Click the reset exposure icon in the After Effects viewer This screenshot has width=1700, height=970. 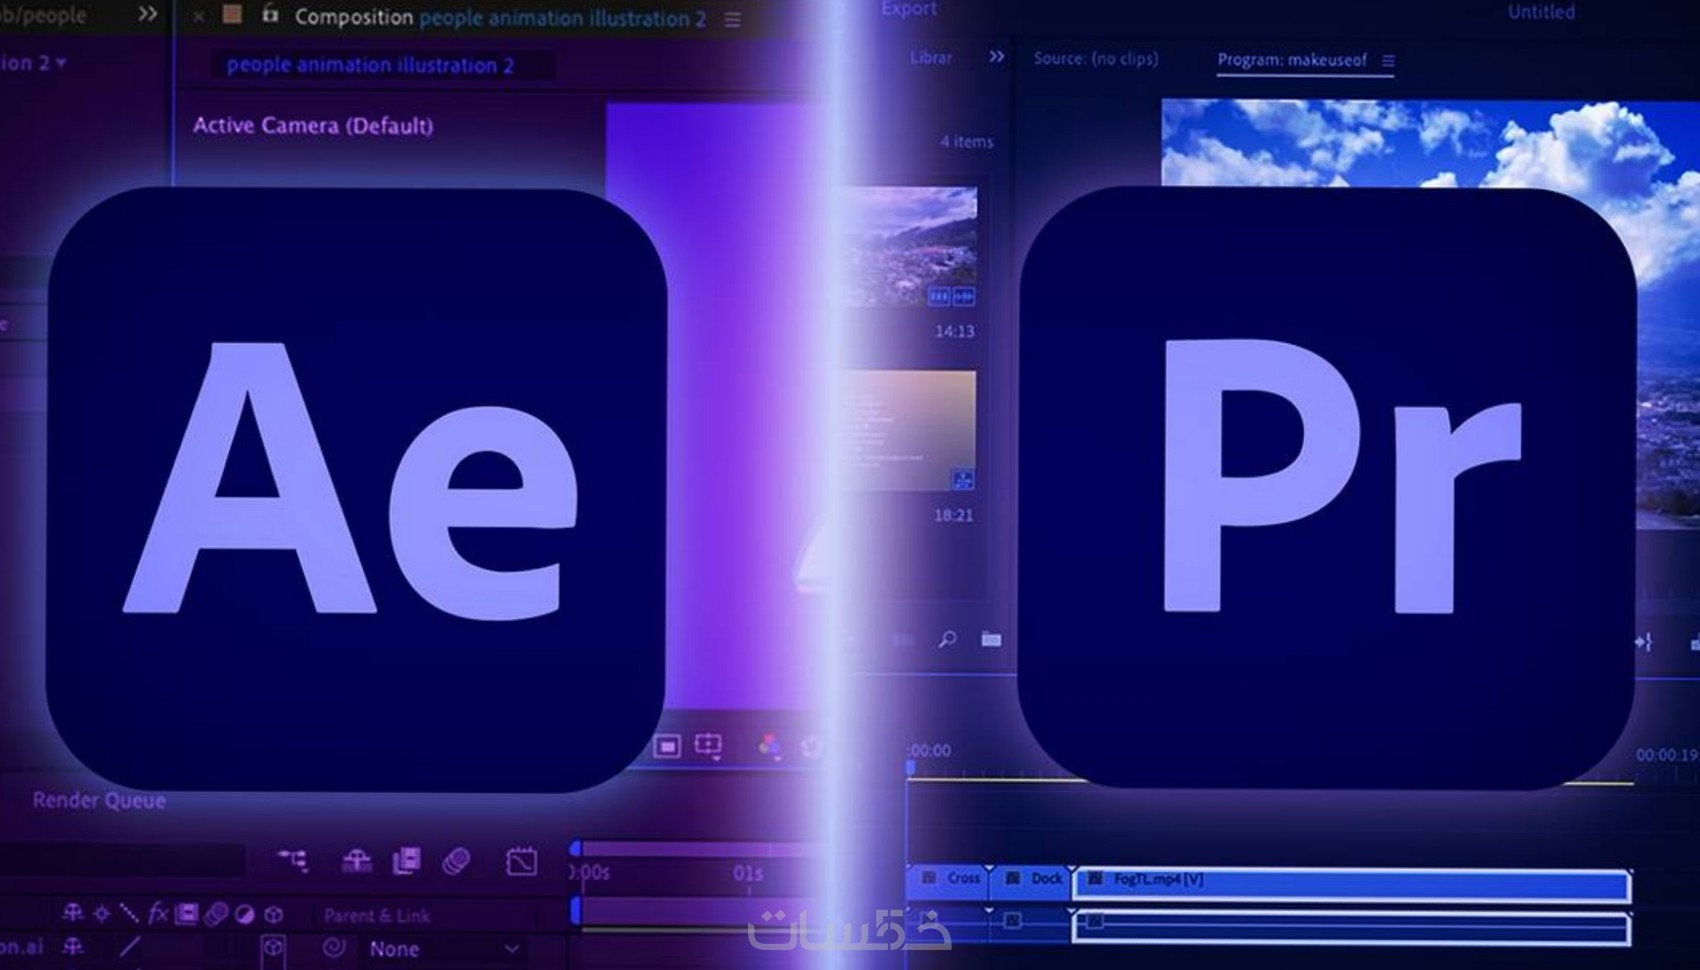pos(812,746)
